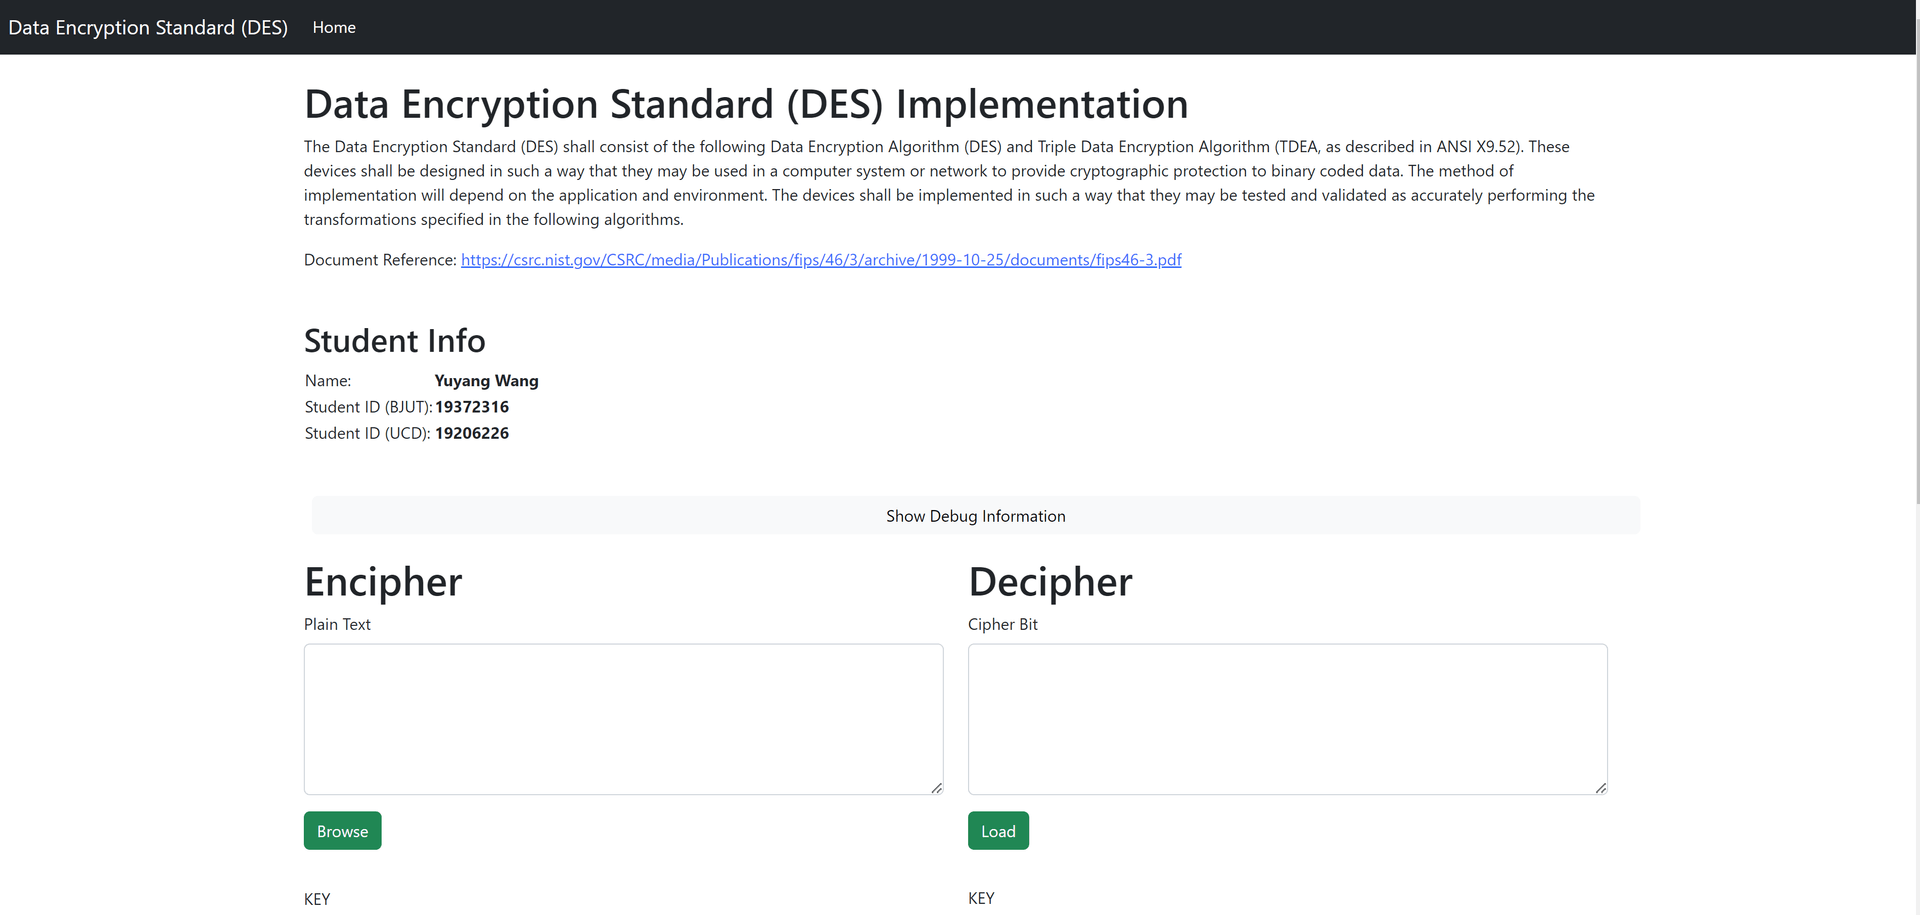
Task: Click the Cipher Bit field label
Action: click(1002, 624)
